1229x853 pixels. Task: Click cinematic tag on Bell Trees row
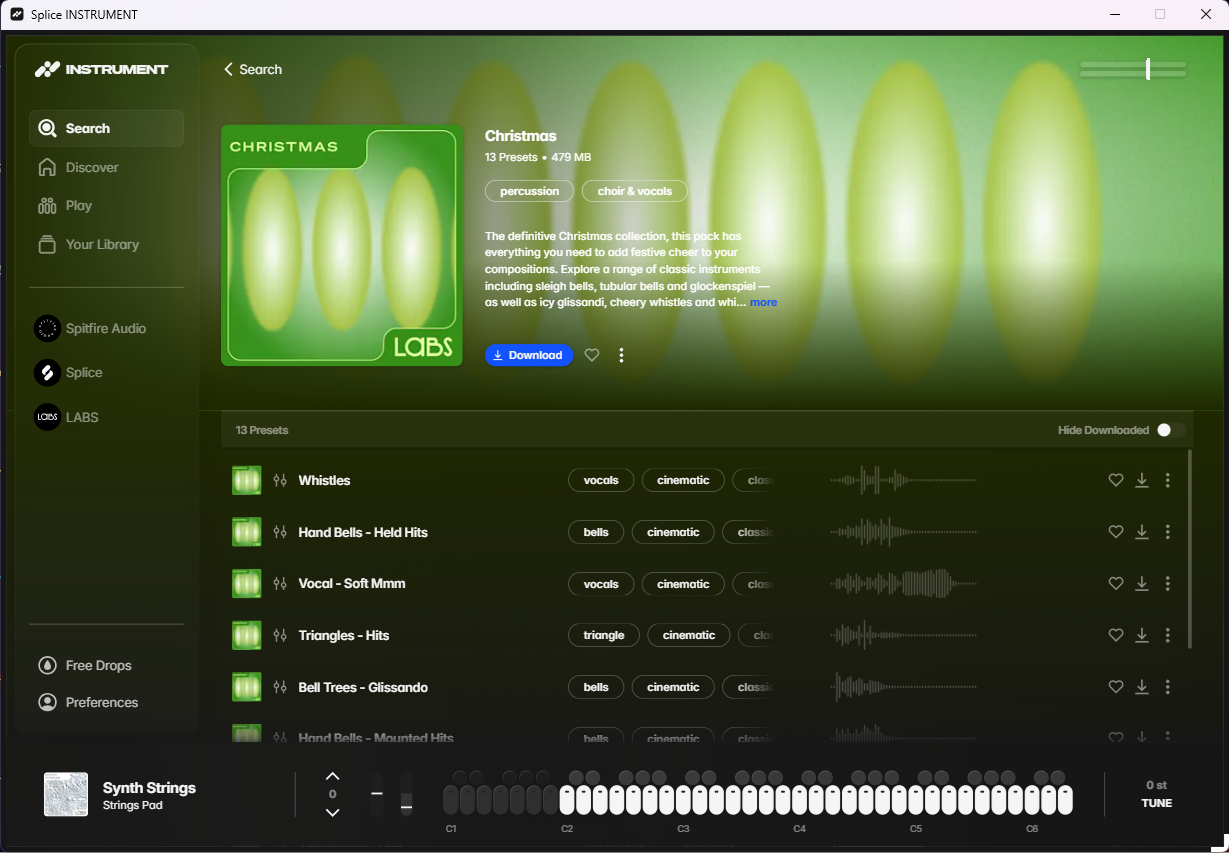click(673, 687)
